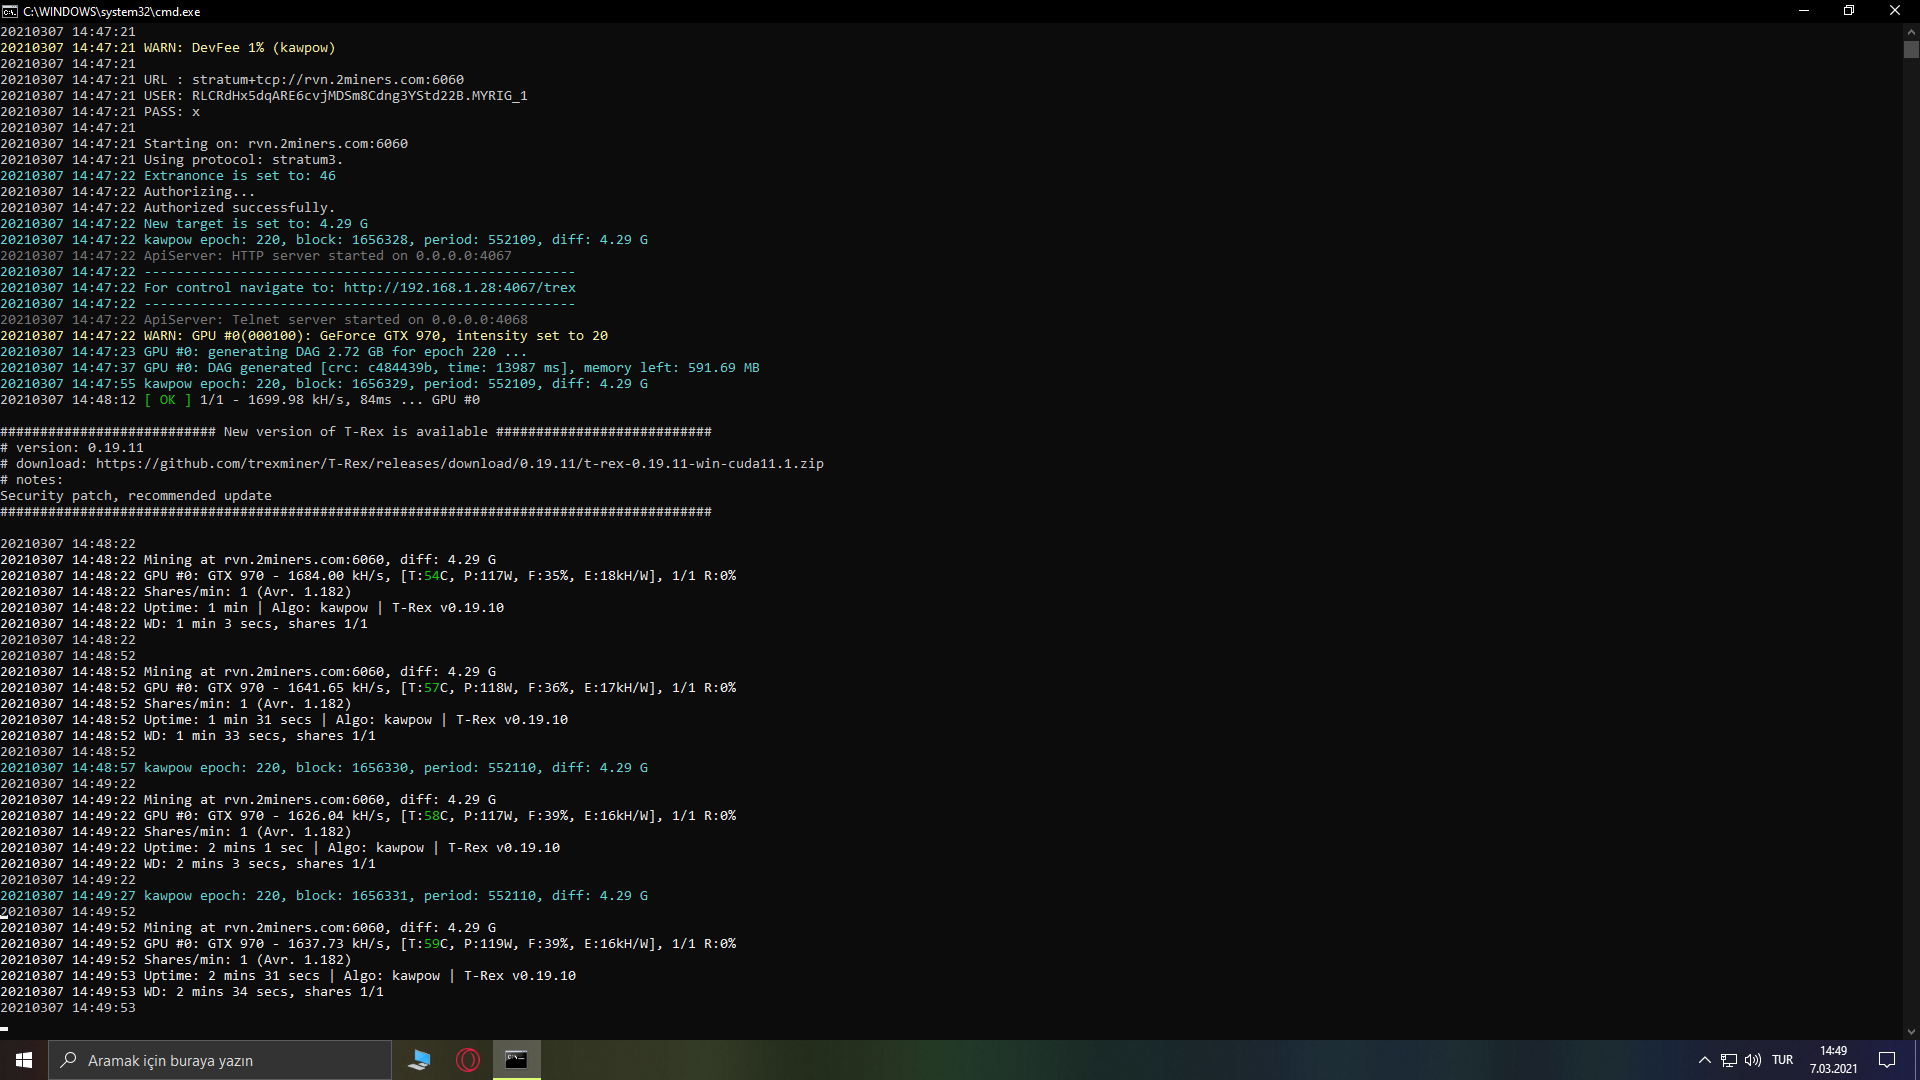Click the 1684.00 kH/s GPU line
Viewport: 1920px width, 1080px height.
[x=368, y=576]
